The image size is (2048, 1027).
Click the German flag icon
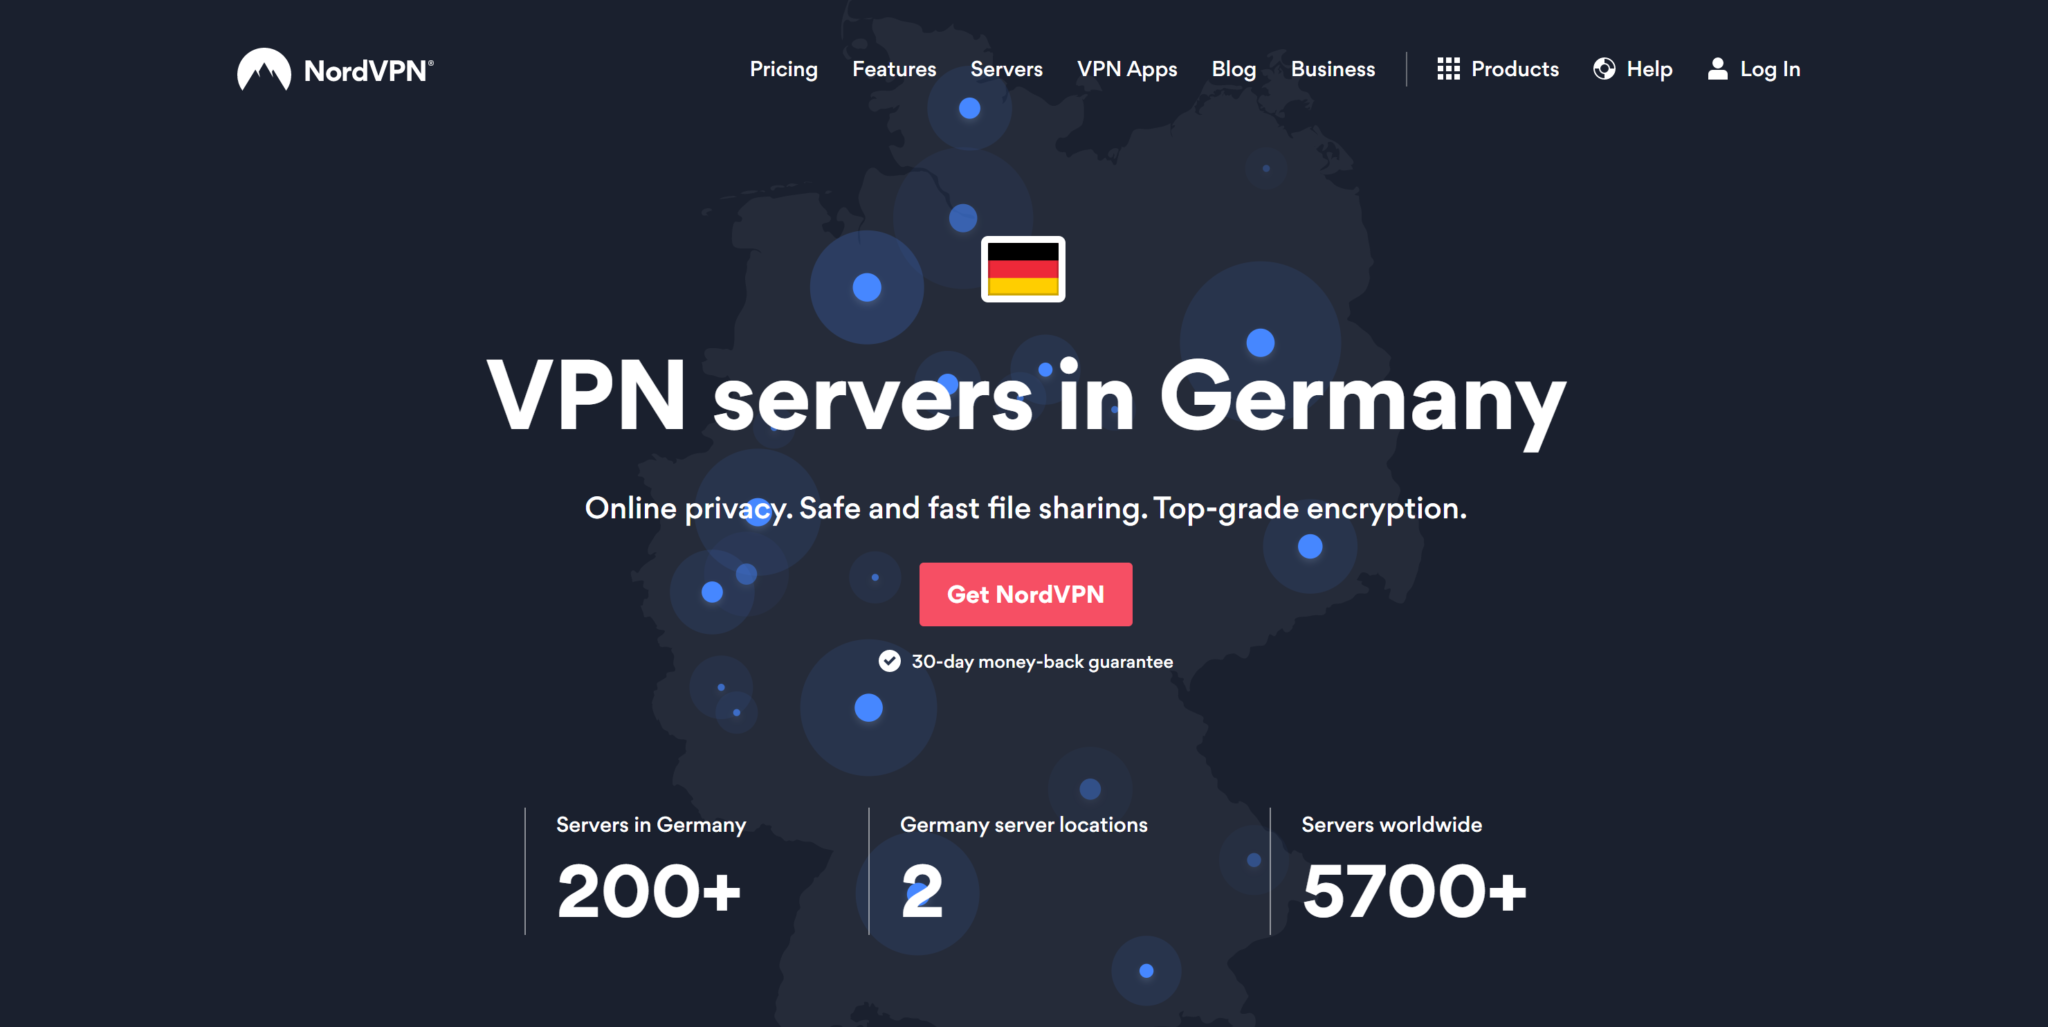(1023, 269)
